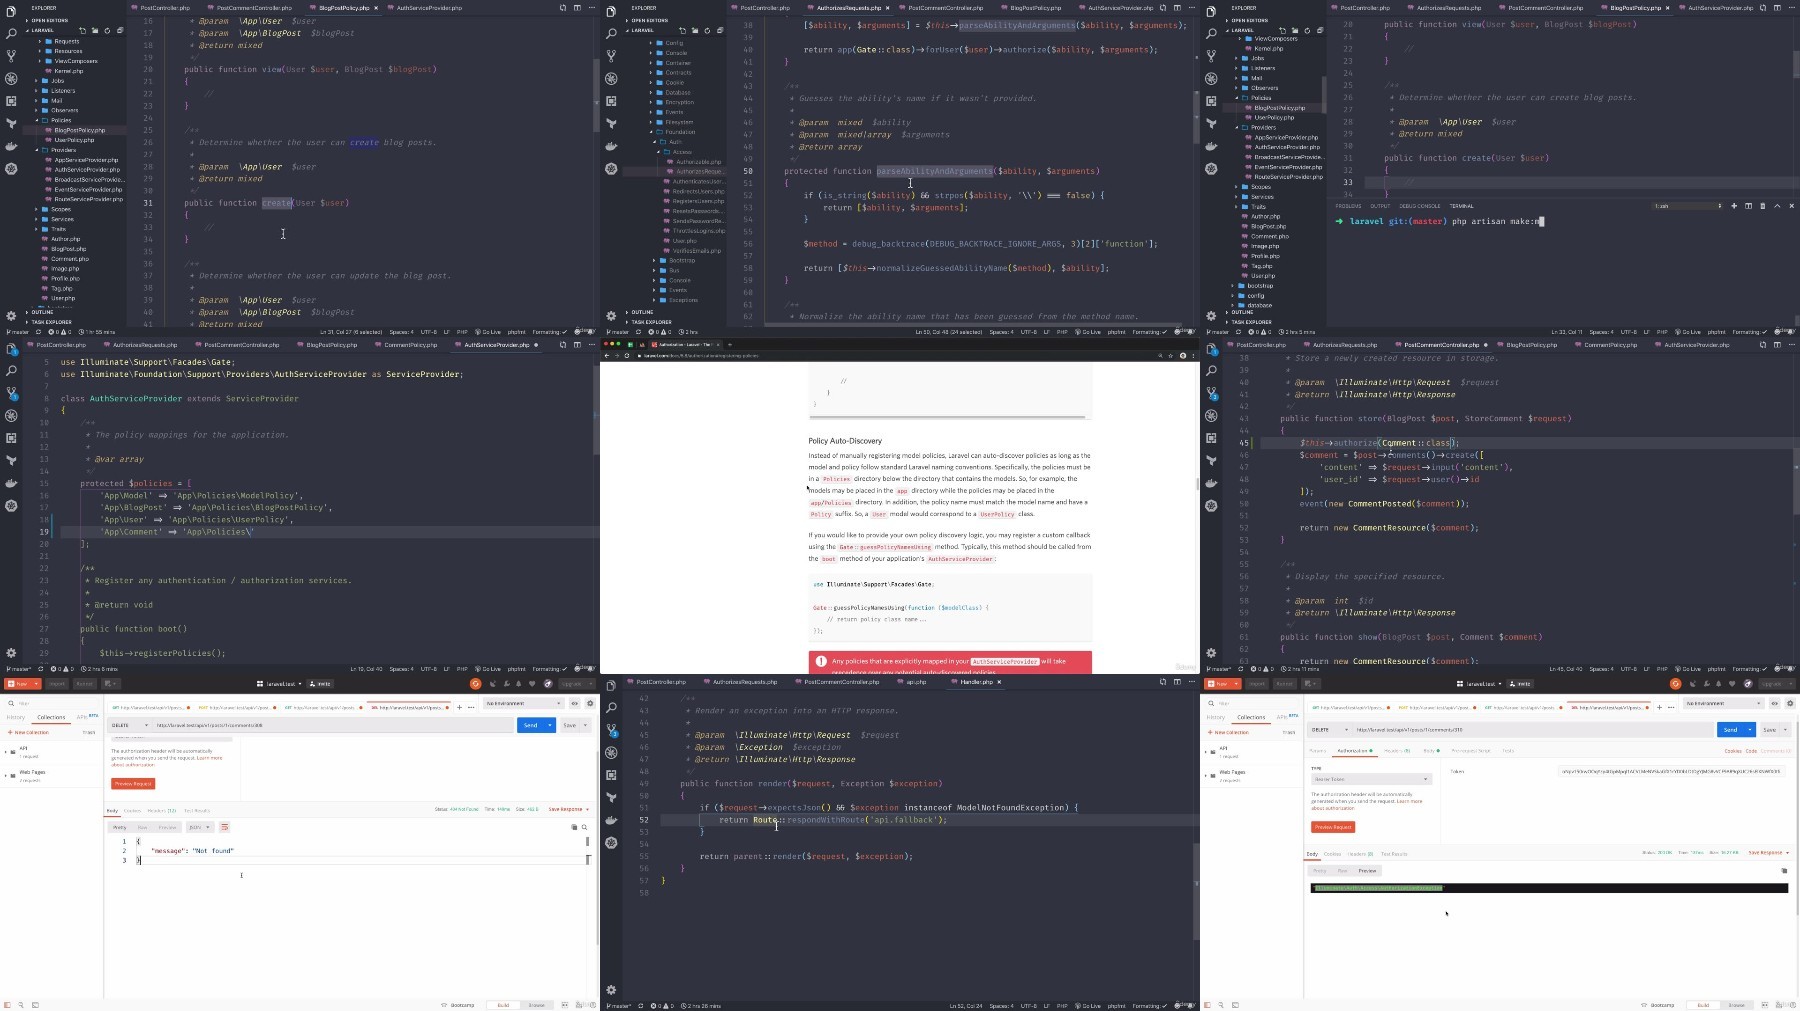This screenshot has height=1011, width=1800.
Task: Open settings gear in the 'Not found' Postman window
Action: [590, 703]
